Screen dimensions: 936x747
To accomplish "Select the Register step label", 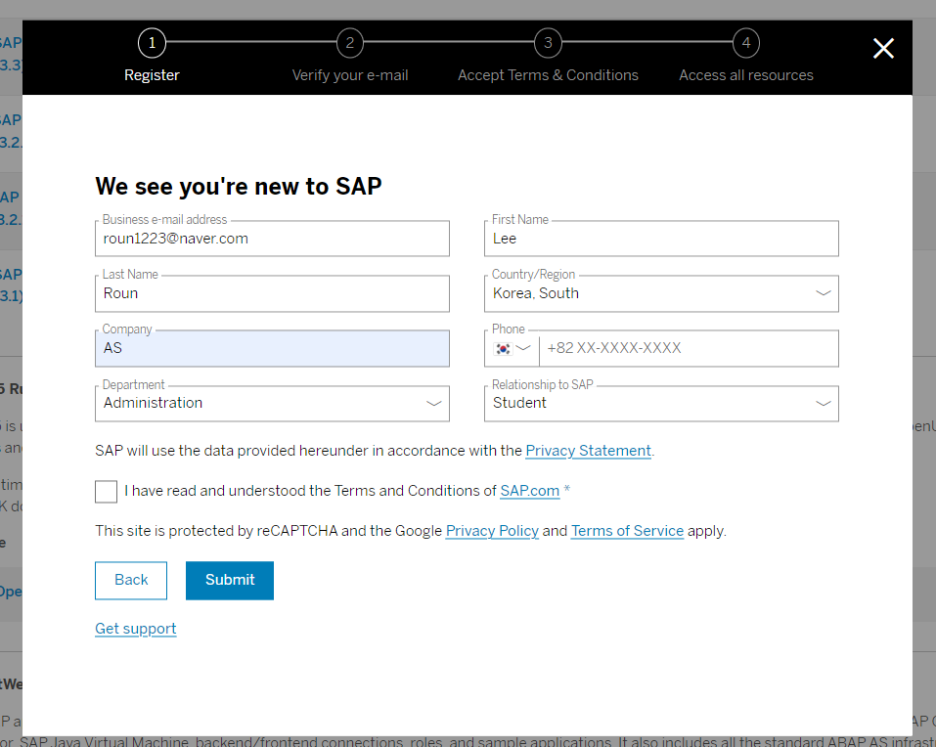I will coord(152,75).
